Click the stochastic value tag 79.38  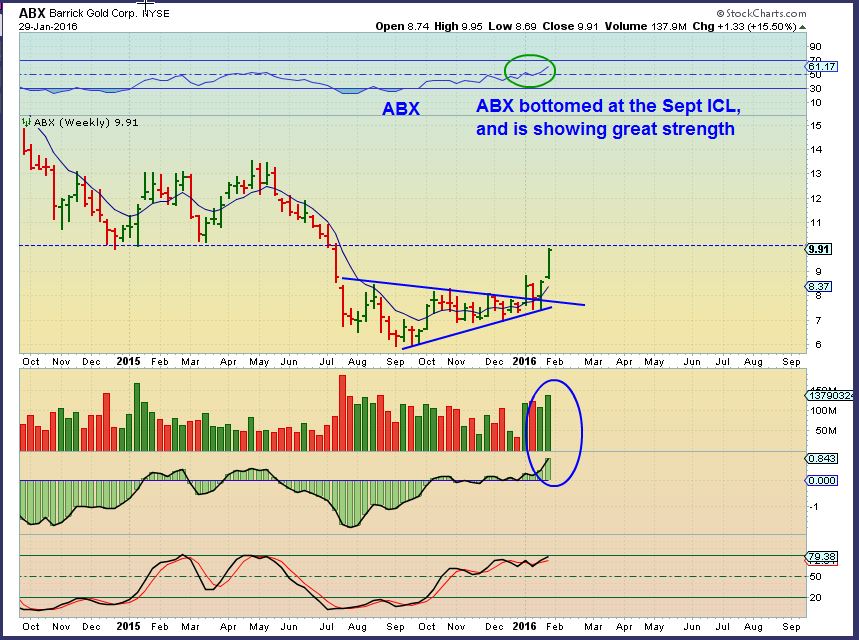point(822,556)
